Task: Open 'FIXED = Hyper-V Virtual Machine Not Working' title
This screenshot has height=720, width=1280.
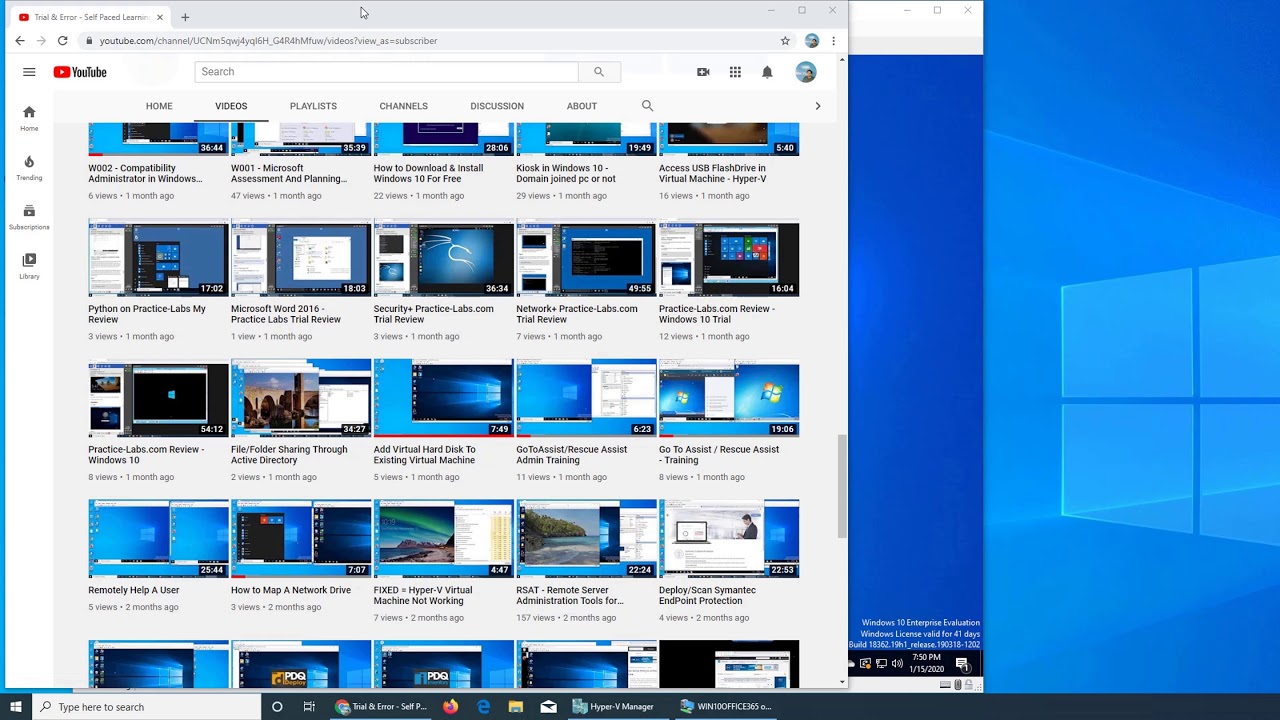Action: click(423, 595)
